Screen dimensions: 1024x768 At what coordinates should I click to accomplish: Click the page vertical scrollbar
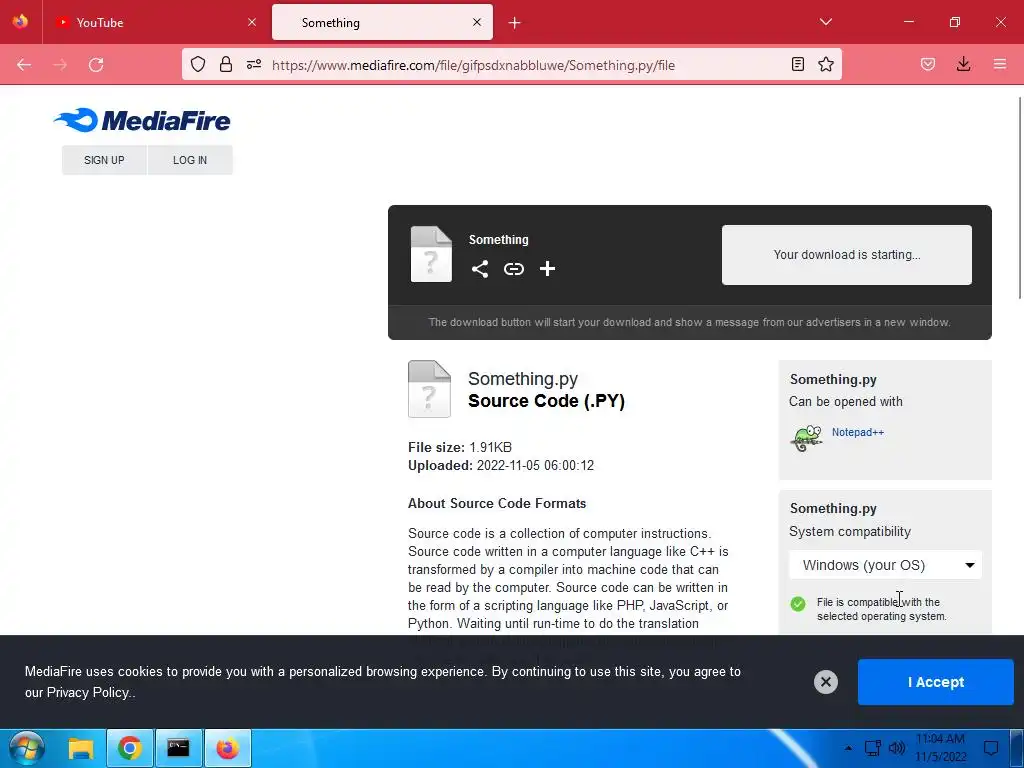(x=1020, y=197)
